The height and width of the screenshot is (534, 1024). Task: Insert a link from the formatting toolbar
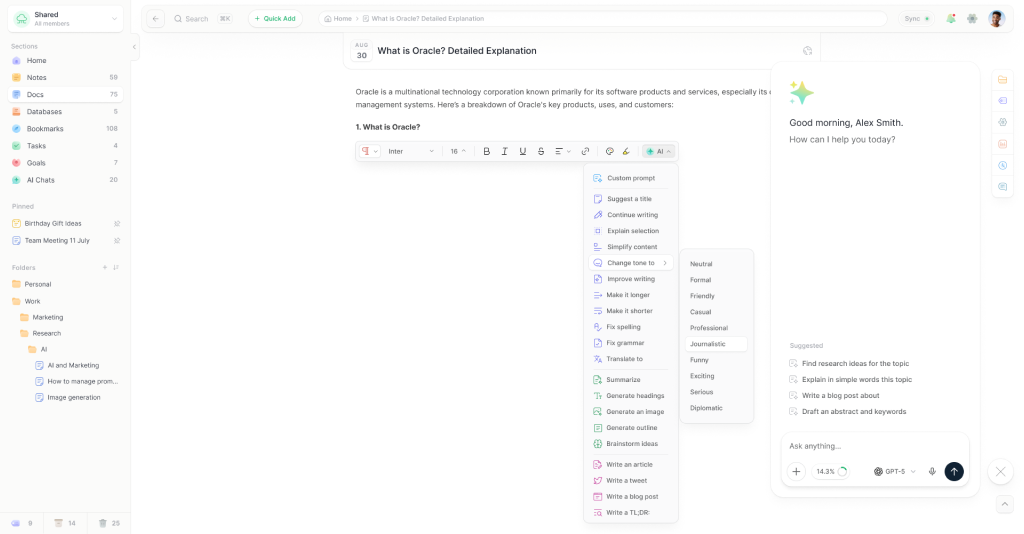click(585, 151)
